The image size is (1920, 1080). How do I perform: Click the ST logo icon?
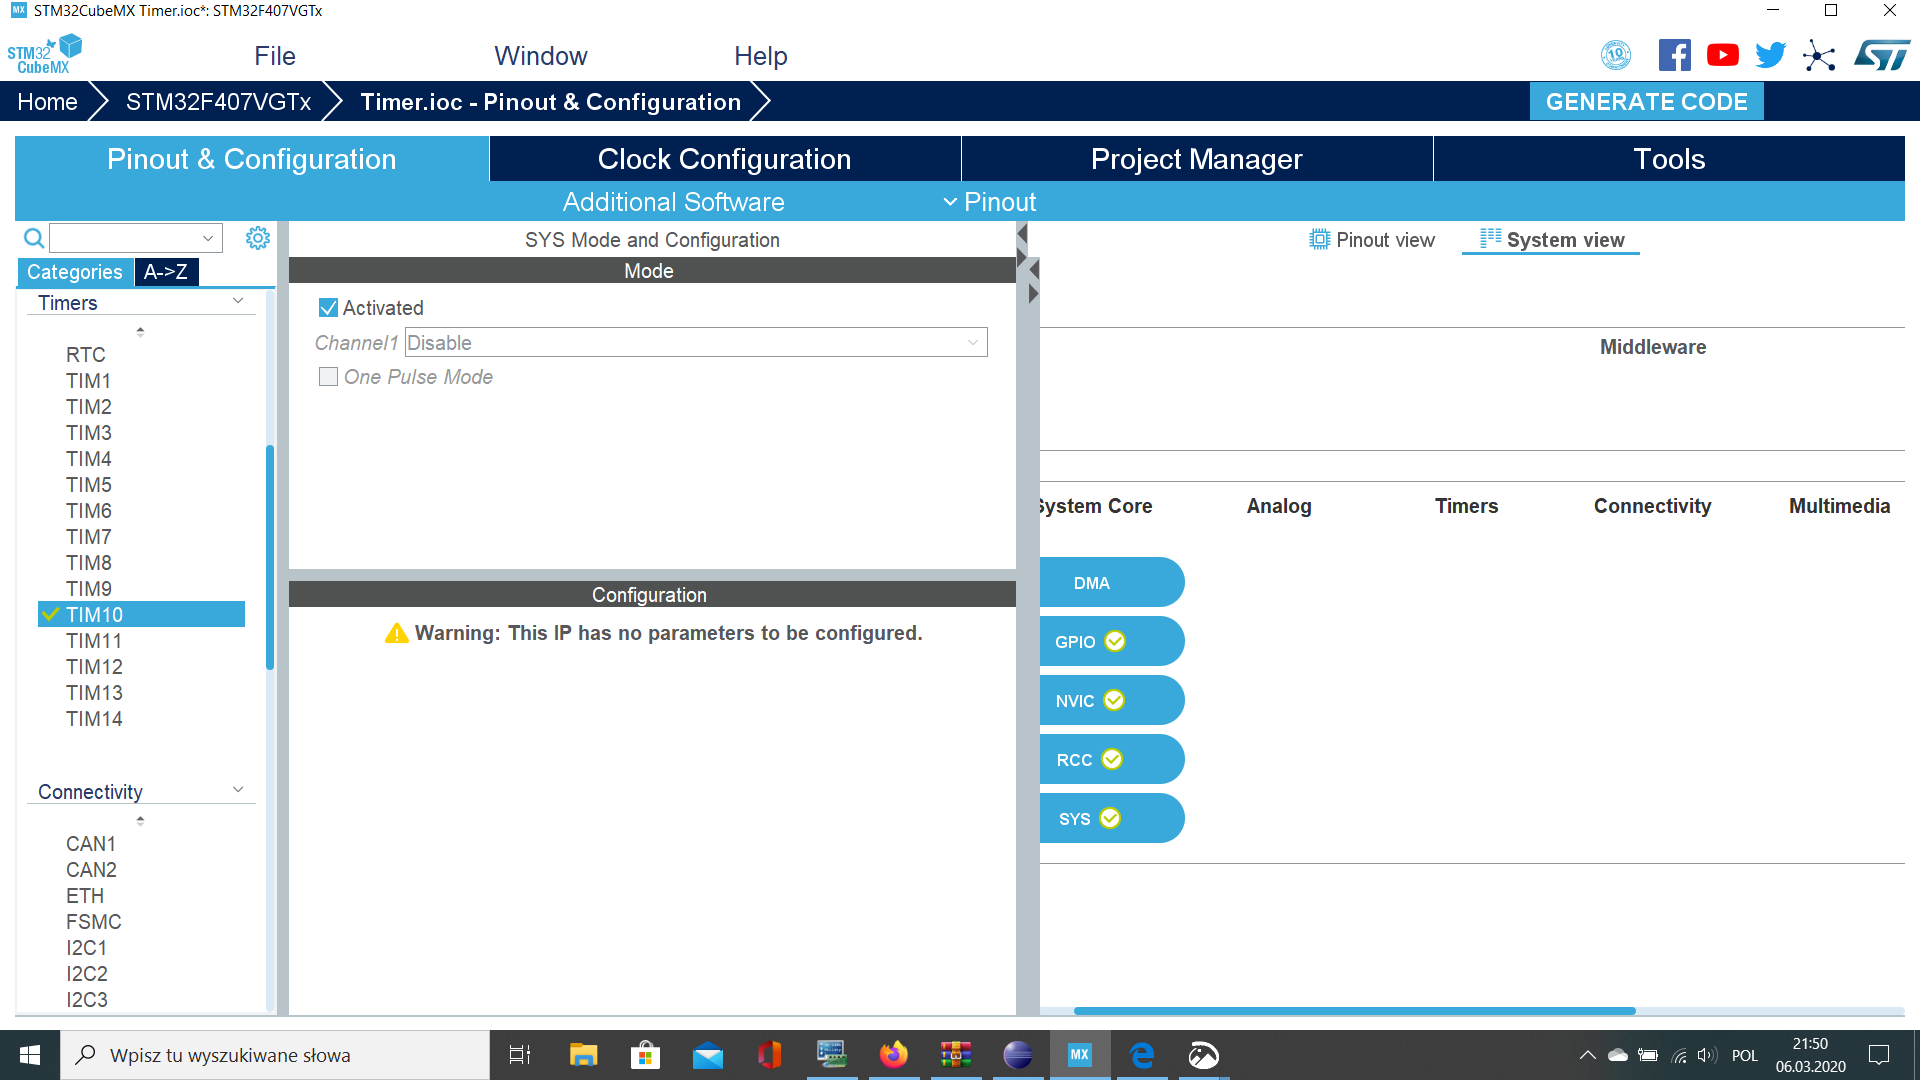1882,55
